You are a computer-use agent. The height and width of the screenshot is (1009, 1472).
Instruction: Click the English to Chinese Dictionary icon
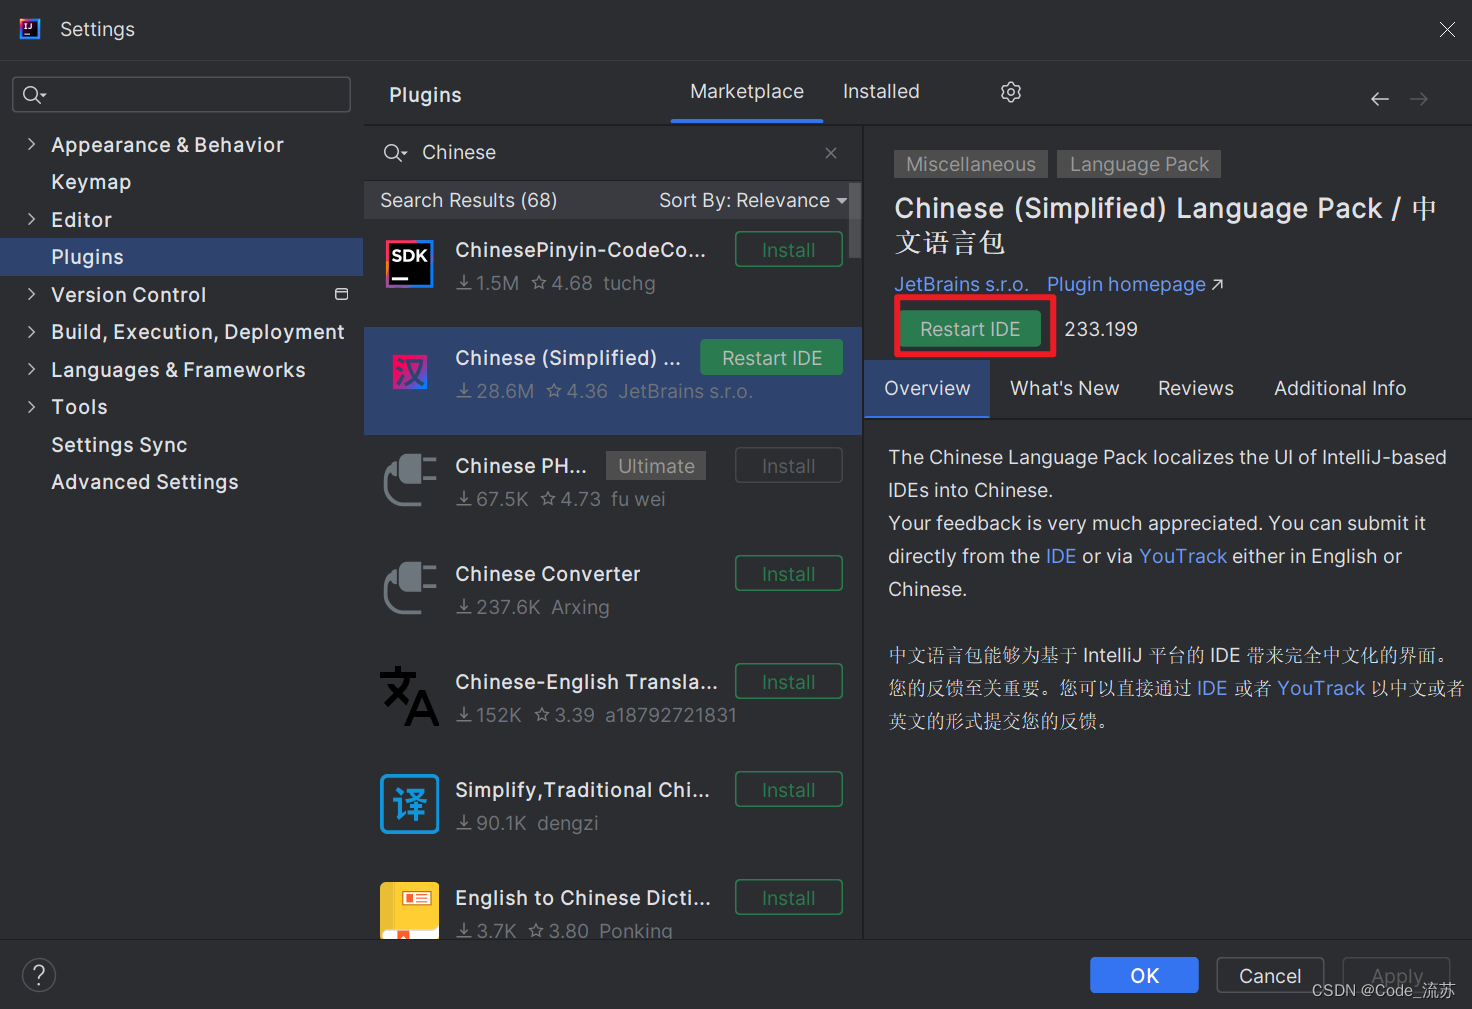point(410,910)
